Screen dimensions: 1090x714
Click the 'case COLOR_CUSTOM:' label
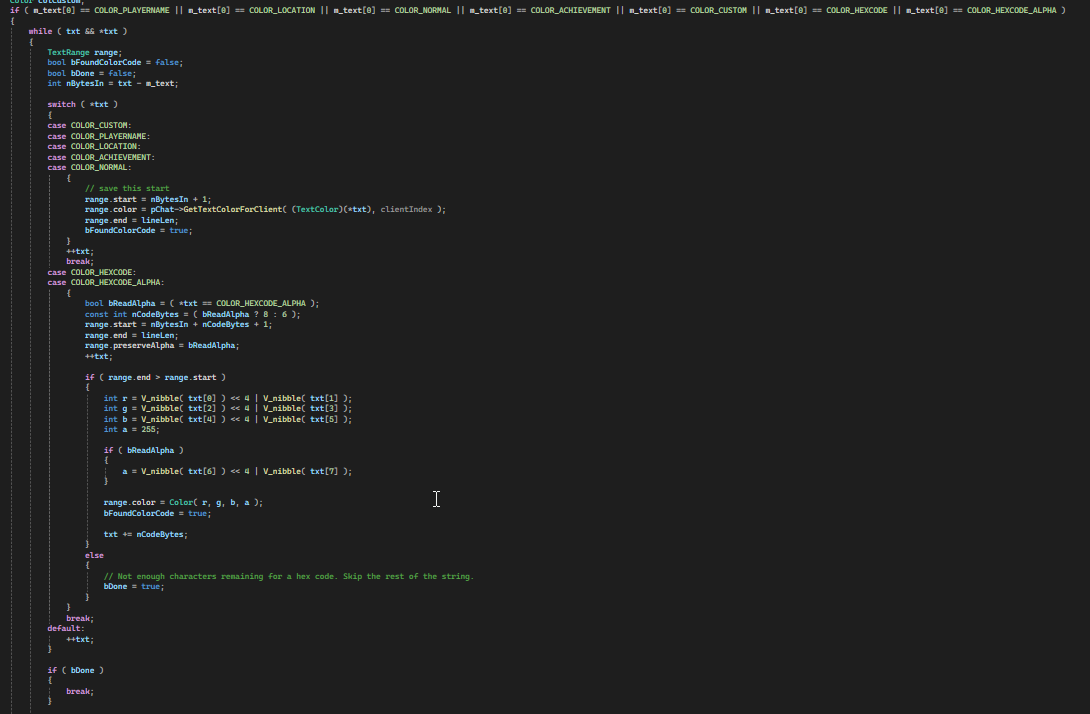[89, 126]
